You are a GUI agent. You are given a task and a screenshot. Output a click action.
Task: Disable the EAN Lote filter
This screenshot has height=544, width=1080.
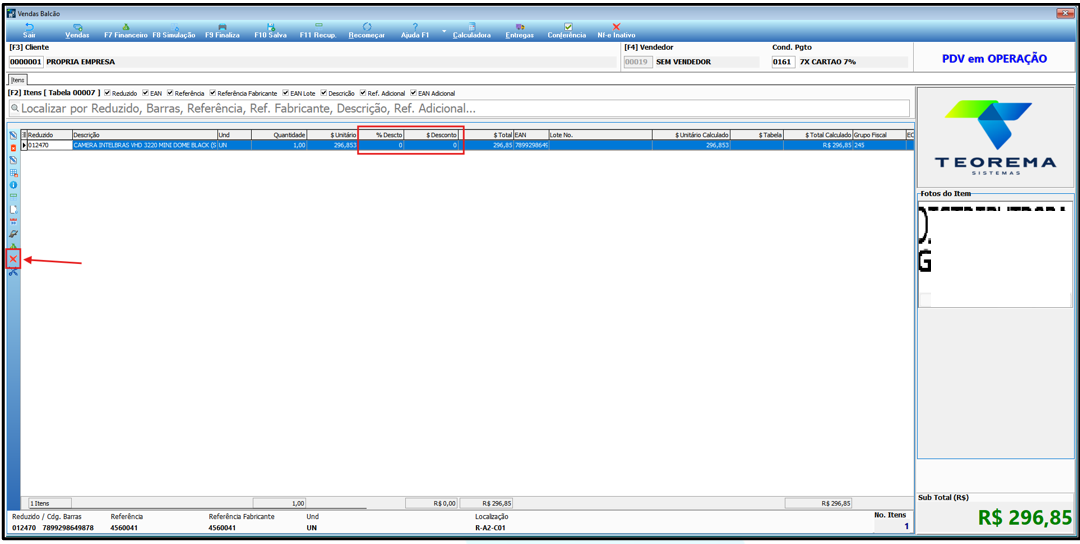[286, 93]
